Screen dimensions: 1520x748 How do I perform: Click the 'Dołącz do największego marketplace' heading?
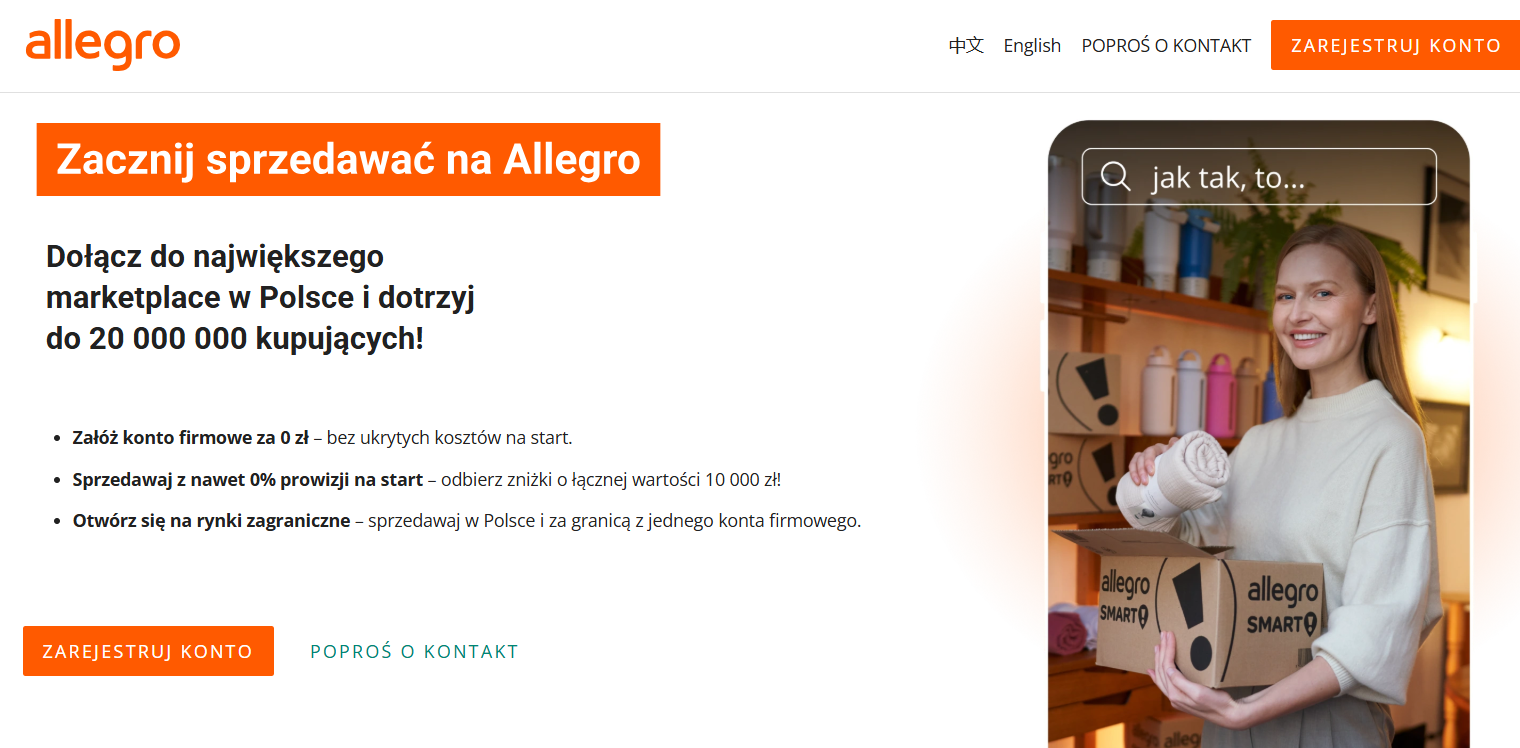pos(260,297)
